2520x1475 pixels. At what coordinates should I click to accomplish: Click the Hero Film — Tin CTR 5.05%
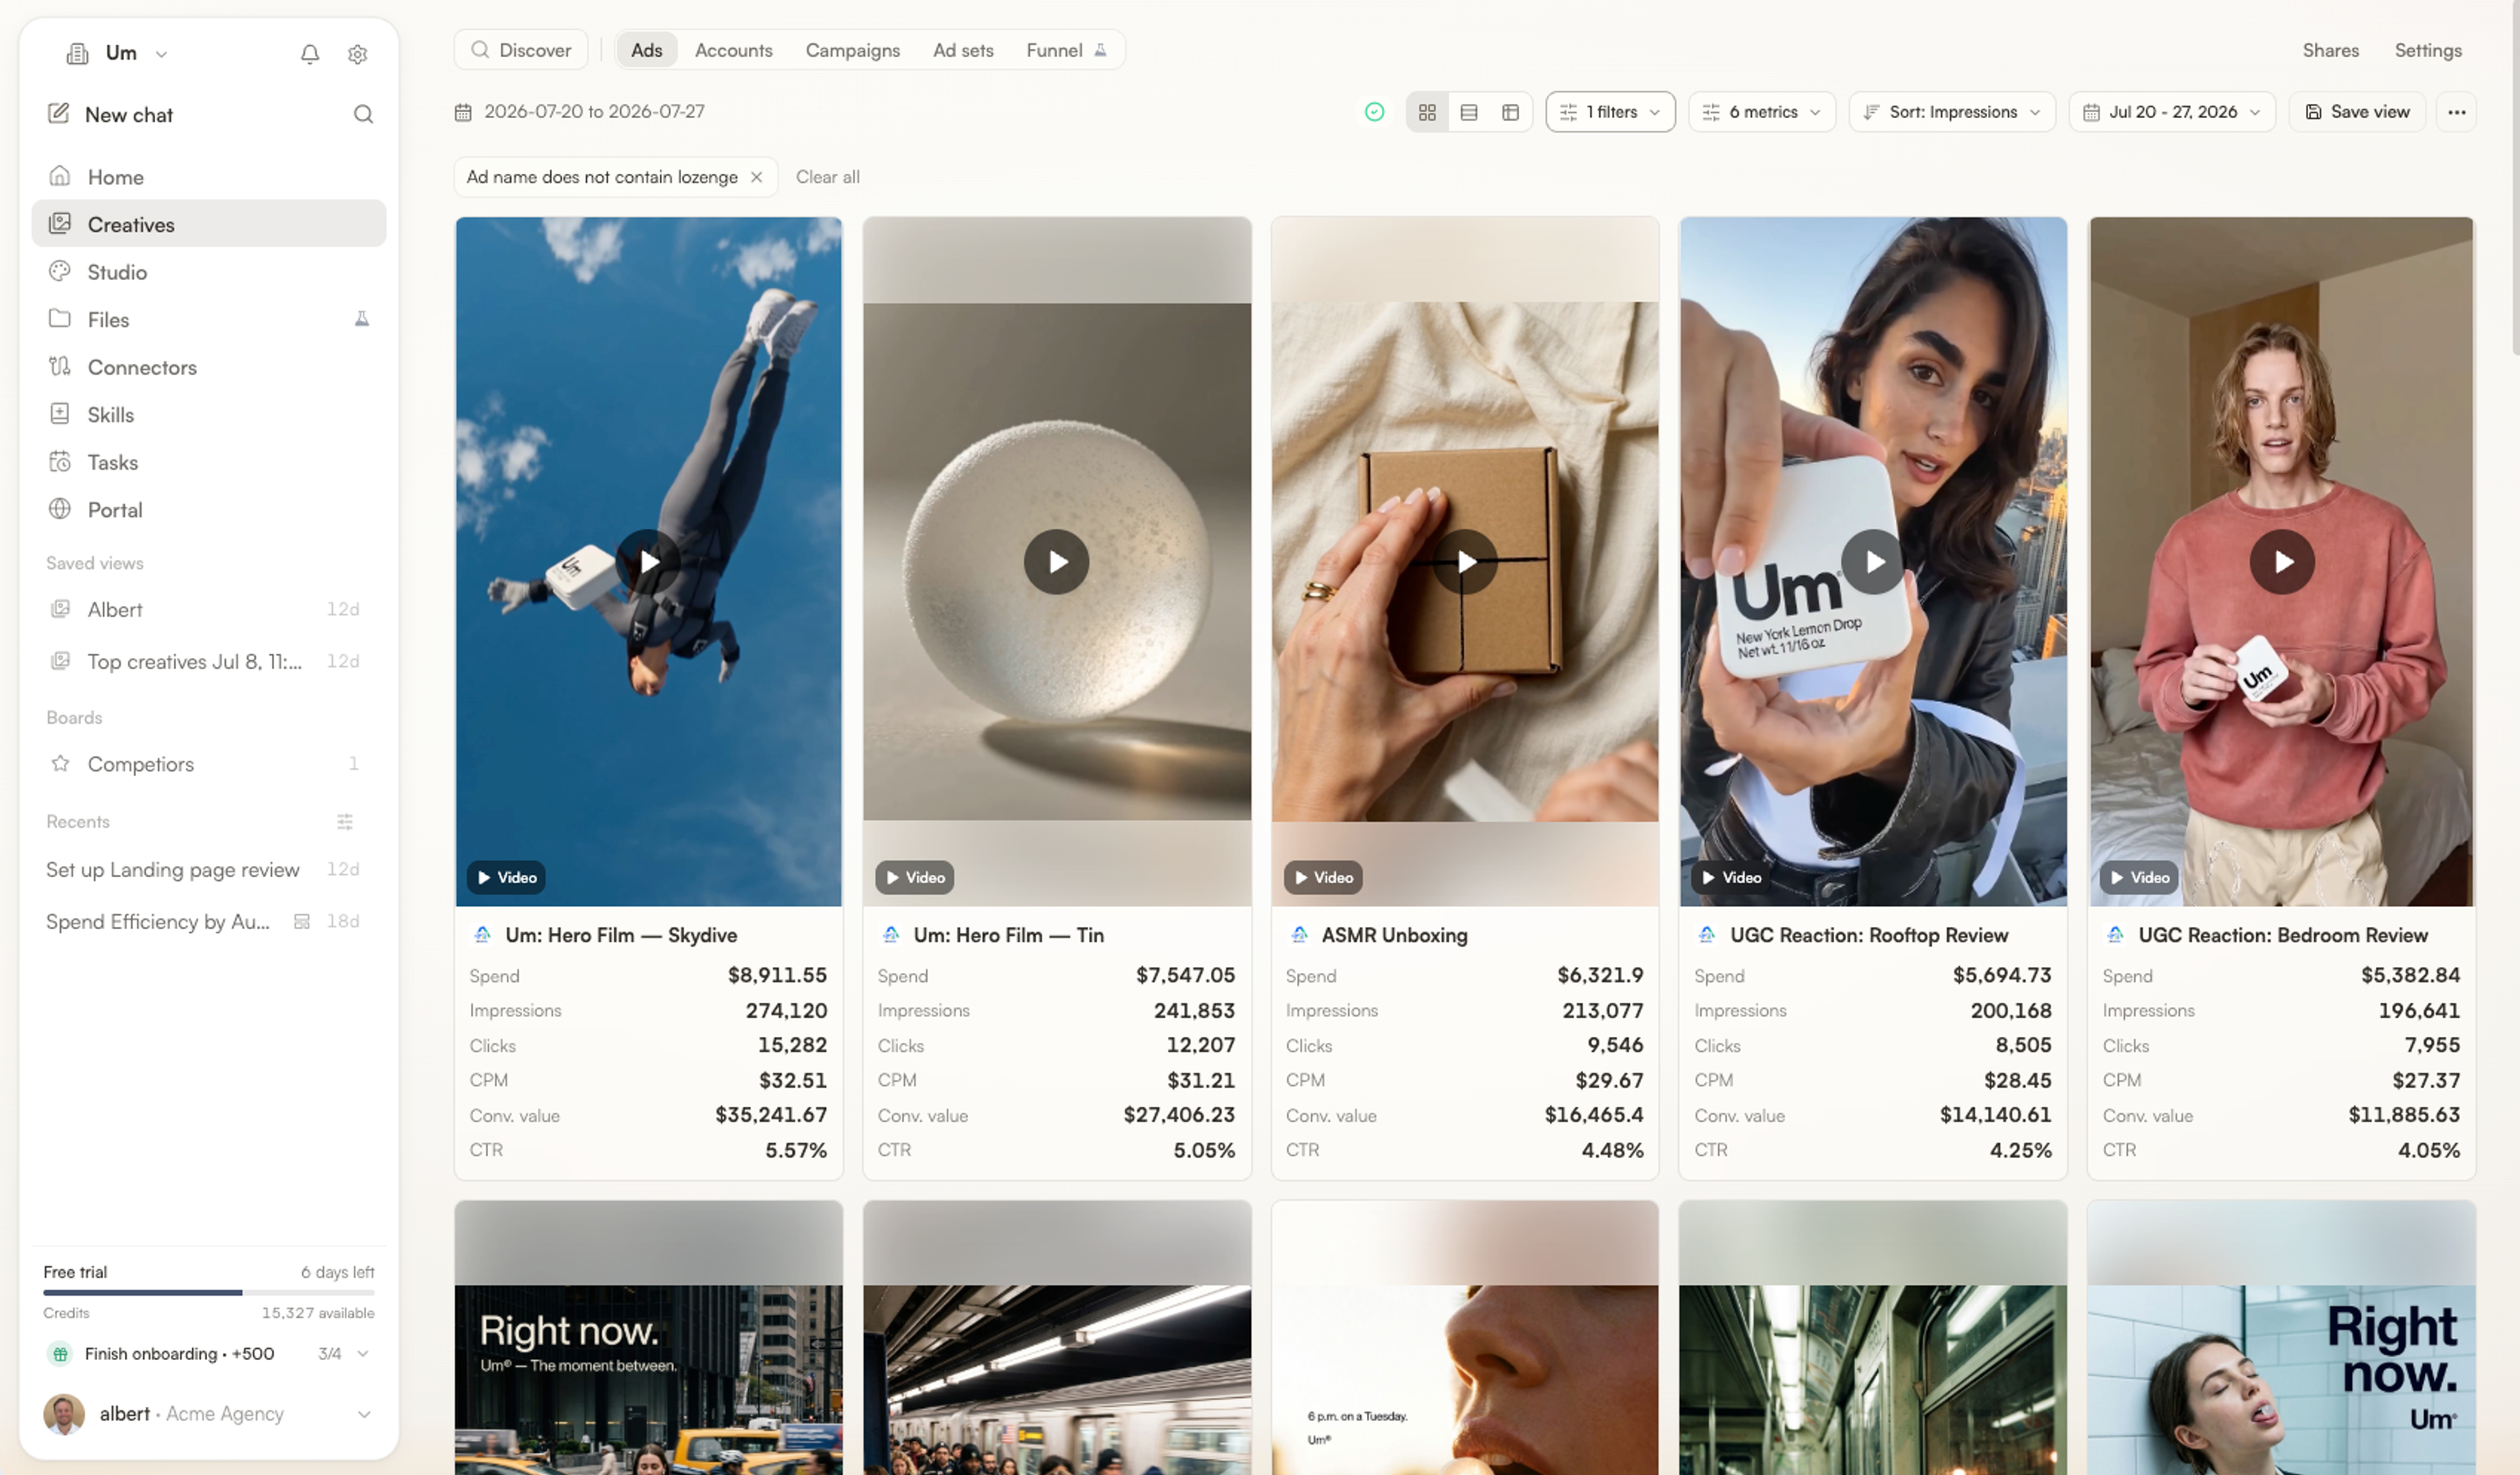1204,1150
